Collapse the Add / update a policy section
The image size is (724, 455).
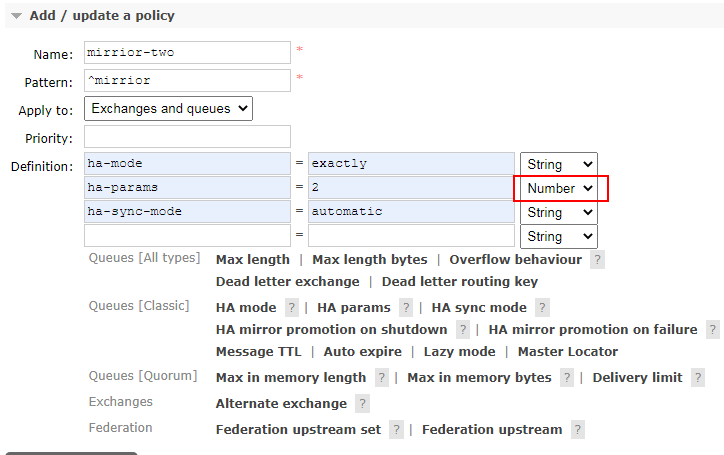click(17, 16)
